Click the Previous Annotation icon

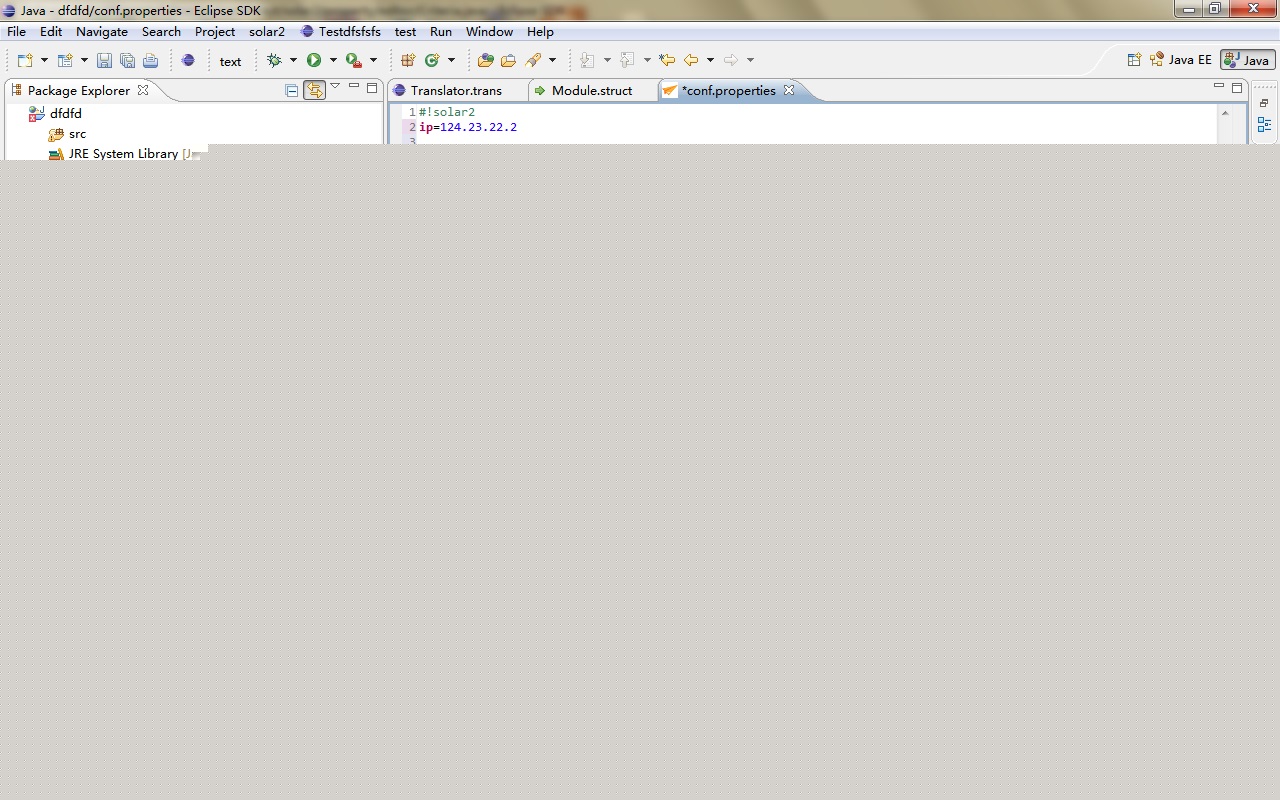tap(628, 60)
